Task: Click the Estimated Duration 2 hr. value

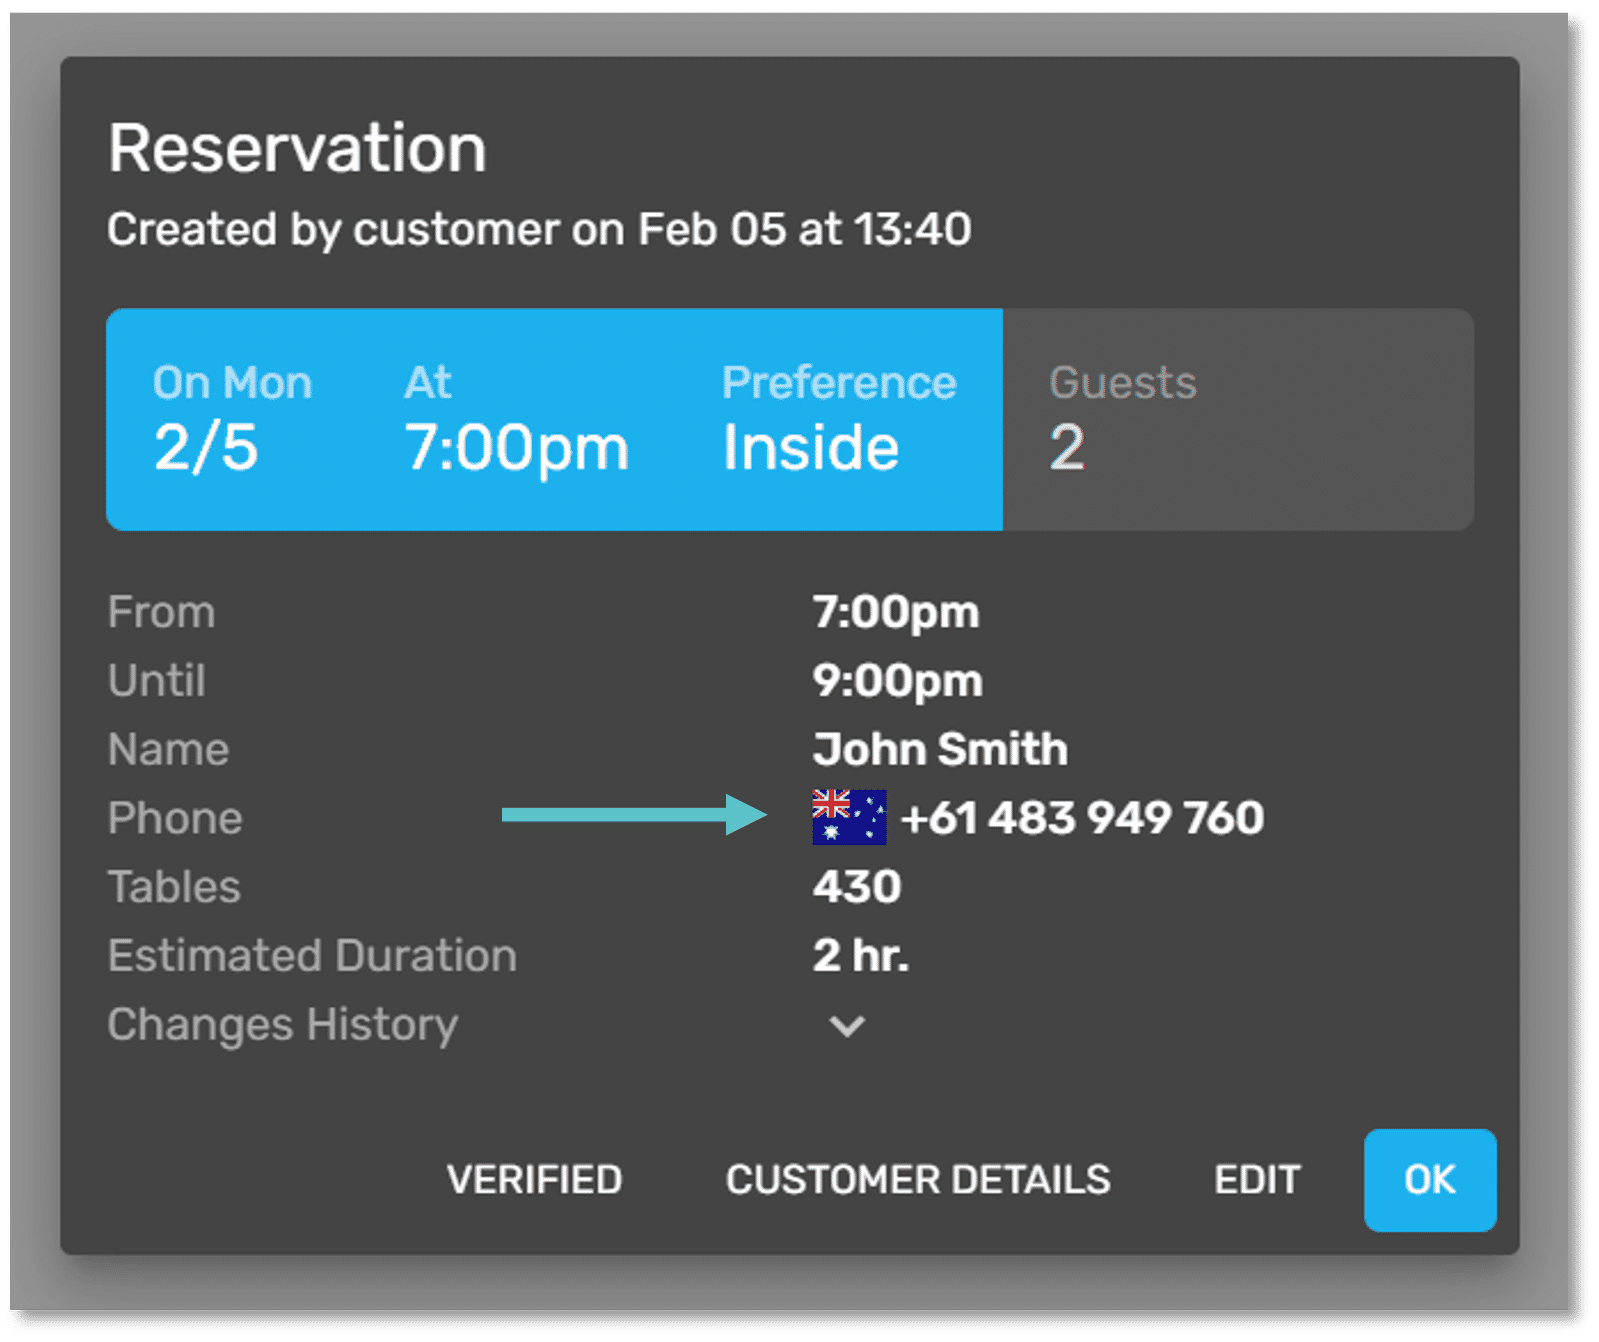Action: point(860,956)
